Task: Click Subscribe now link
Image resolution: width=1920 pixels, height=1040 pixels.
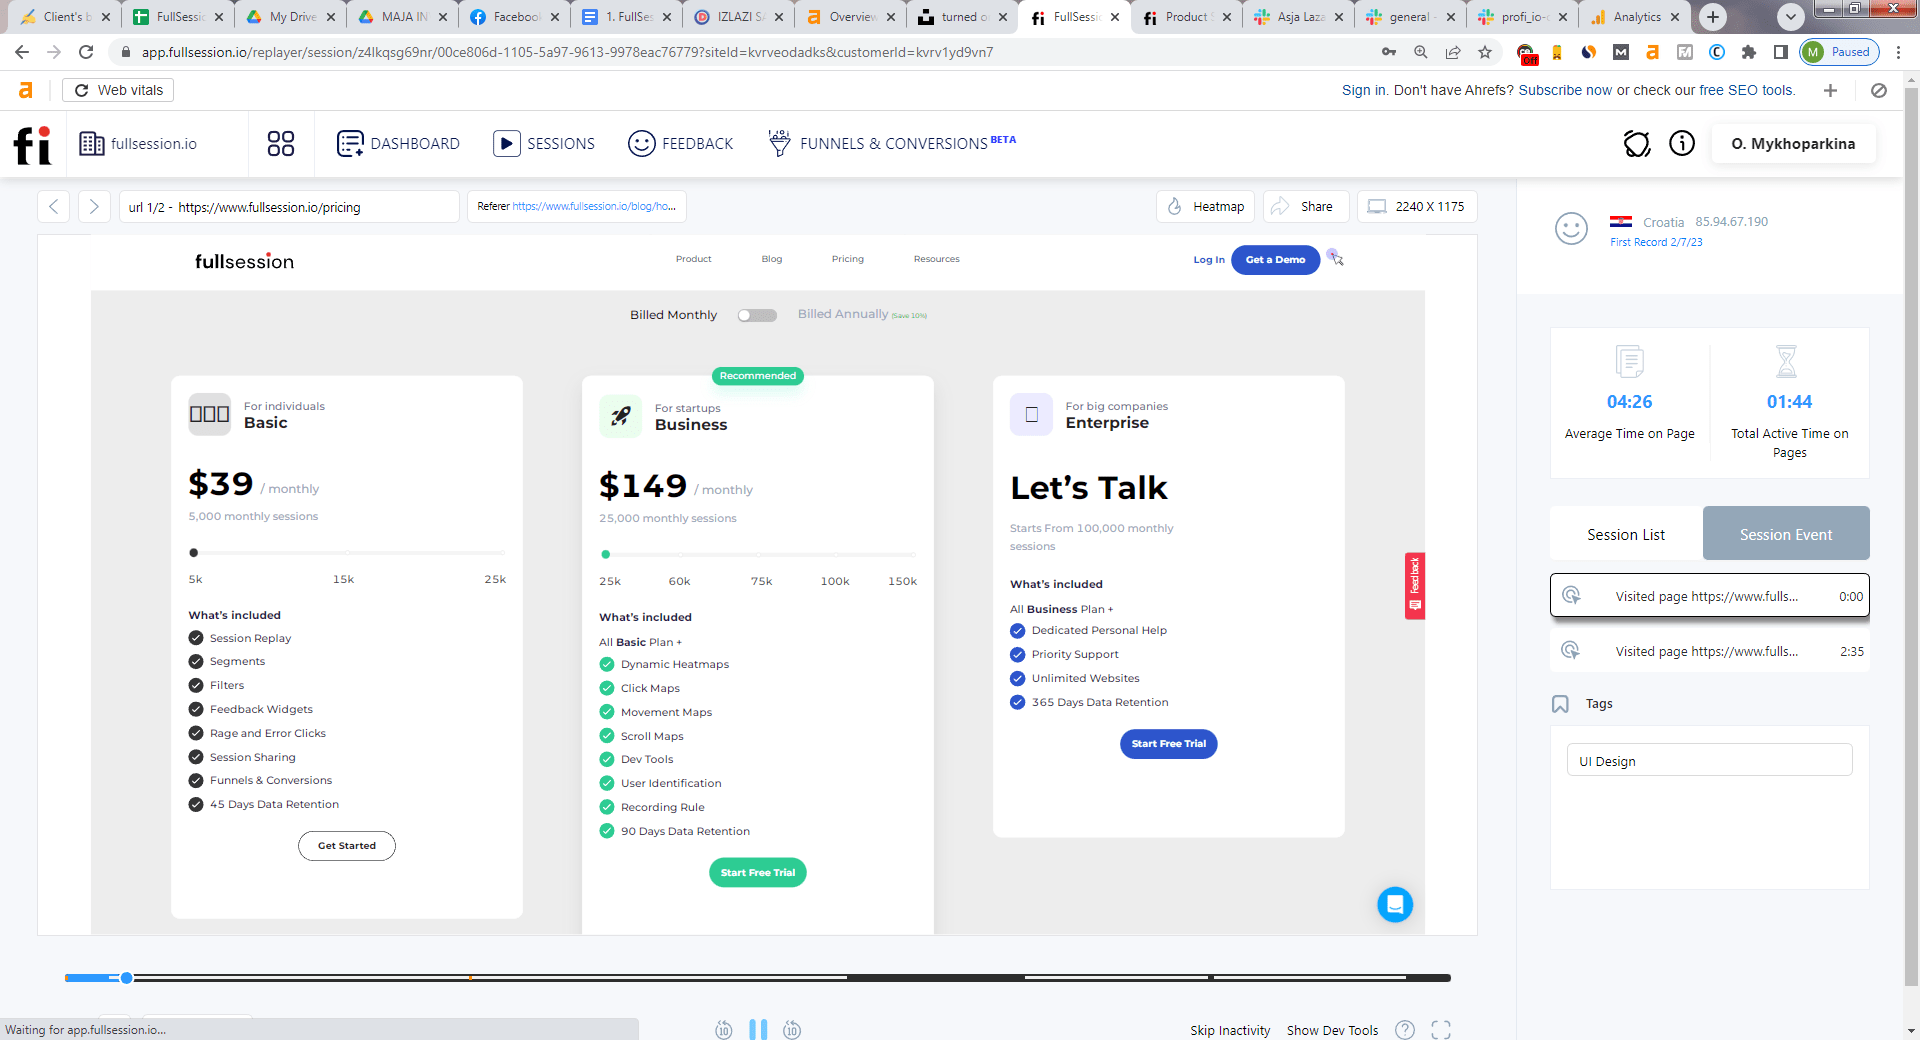Action: [1565, 90]
